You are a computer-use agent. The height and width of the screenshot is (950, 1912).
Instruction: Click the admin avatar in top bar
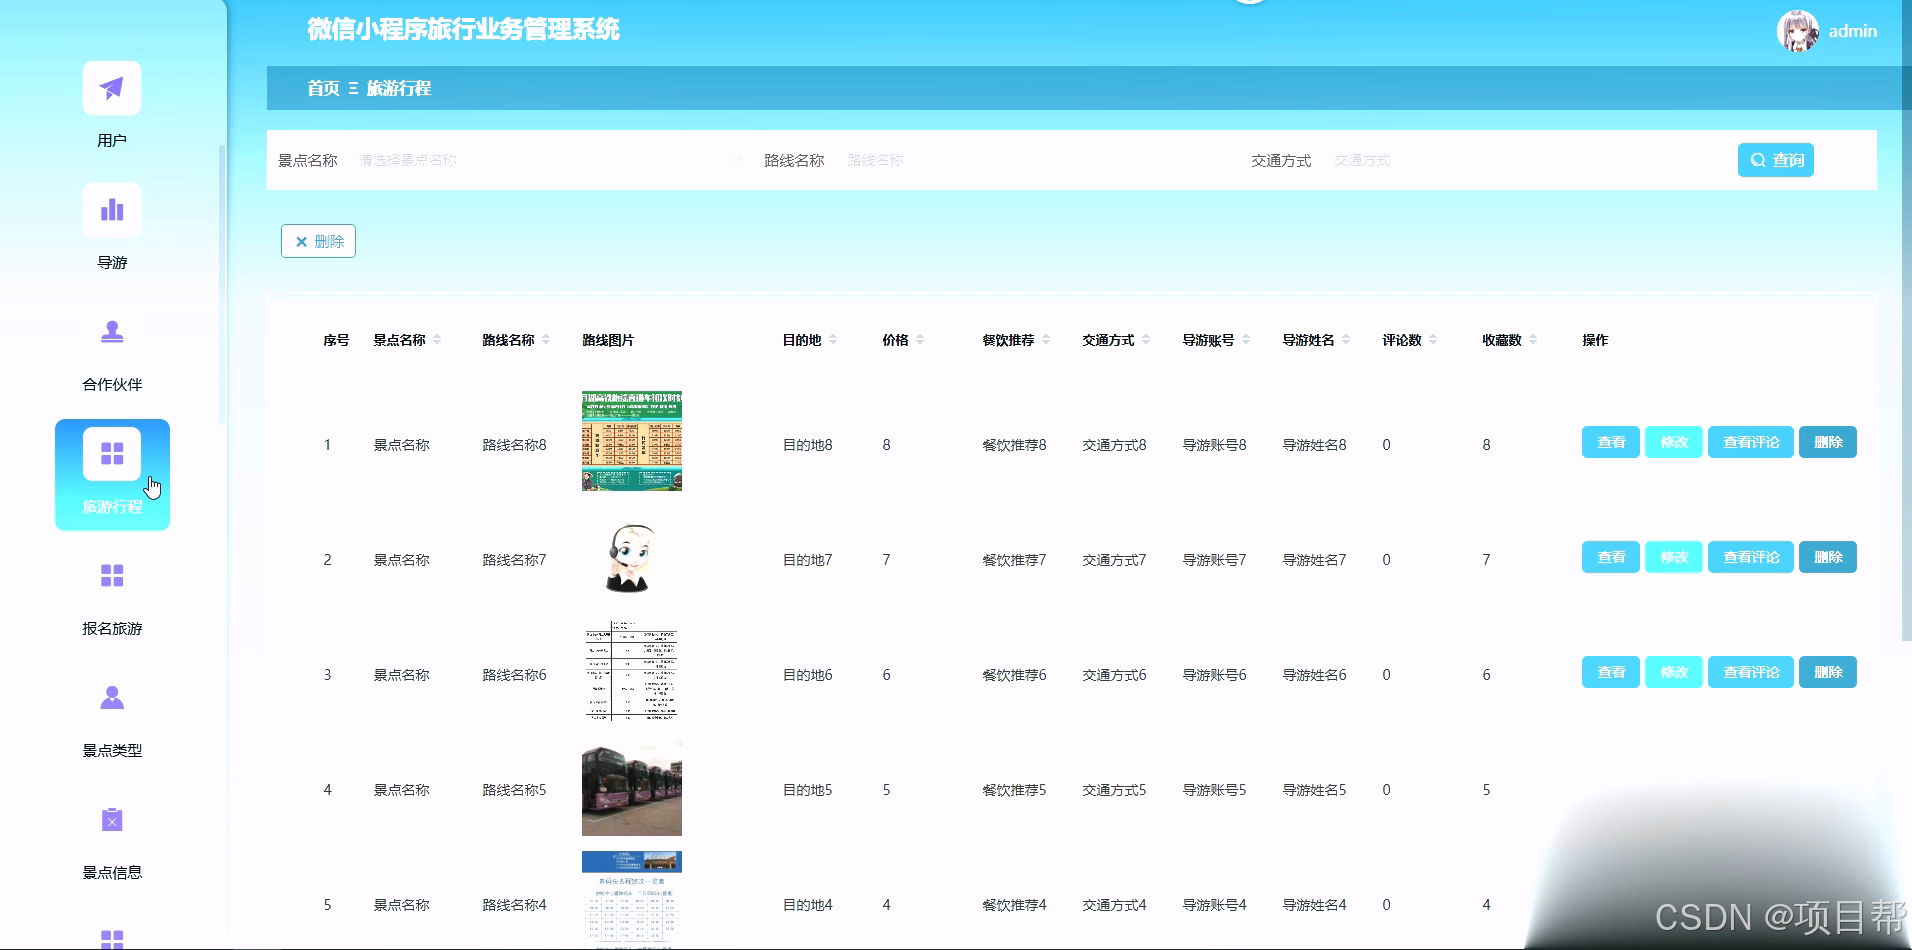[1799, 30]
